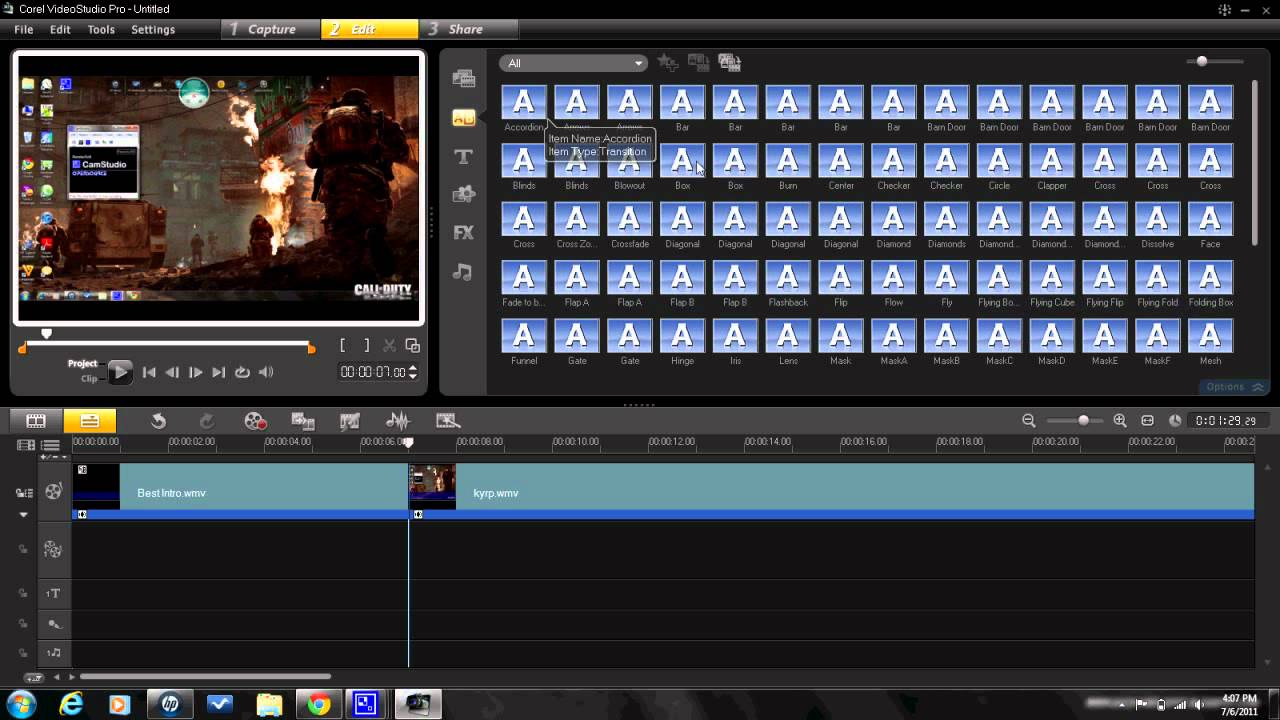Jump to Home start of project
Image resolution: width=1280 pixels, height=720 pixels.
[x=149, y=372]
